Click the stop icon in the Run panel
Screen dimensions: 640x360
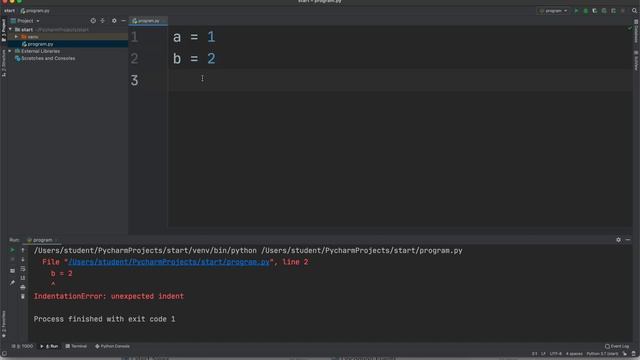12,260
